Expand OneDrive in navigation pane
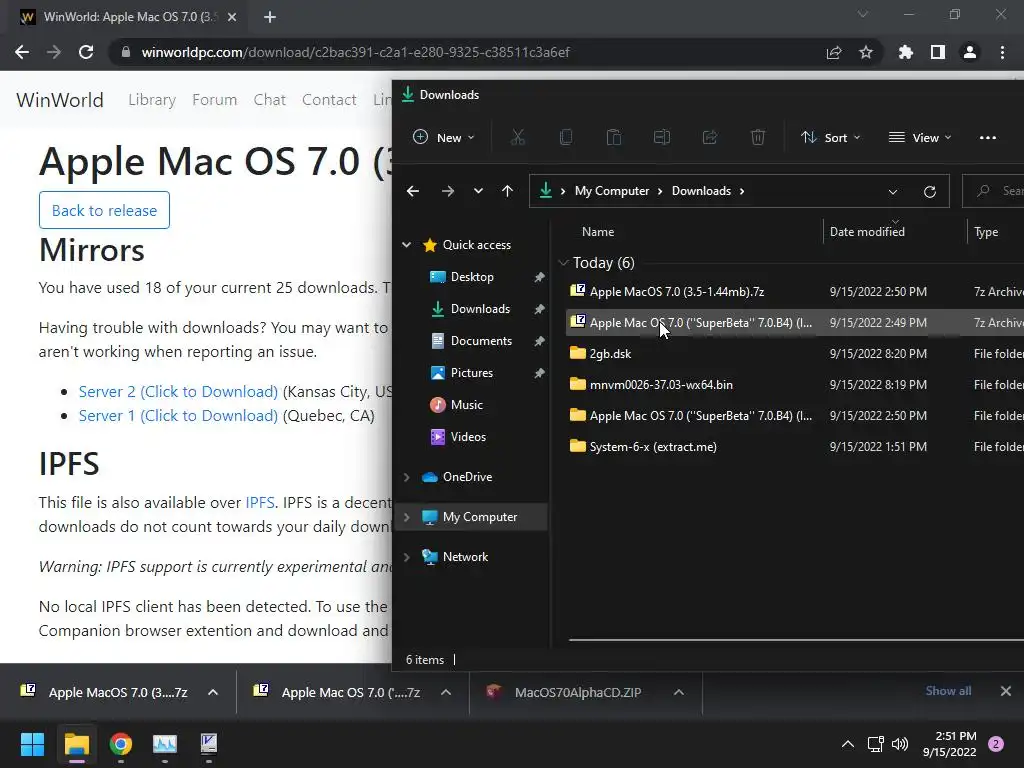This screenshot has width=1024, height=768. coord(406,477)
